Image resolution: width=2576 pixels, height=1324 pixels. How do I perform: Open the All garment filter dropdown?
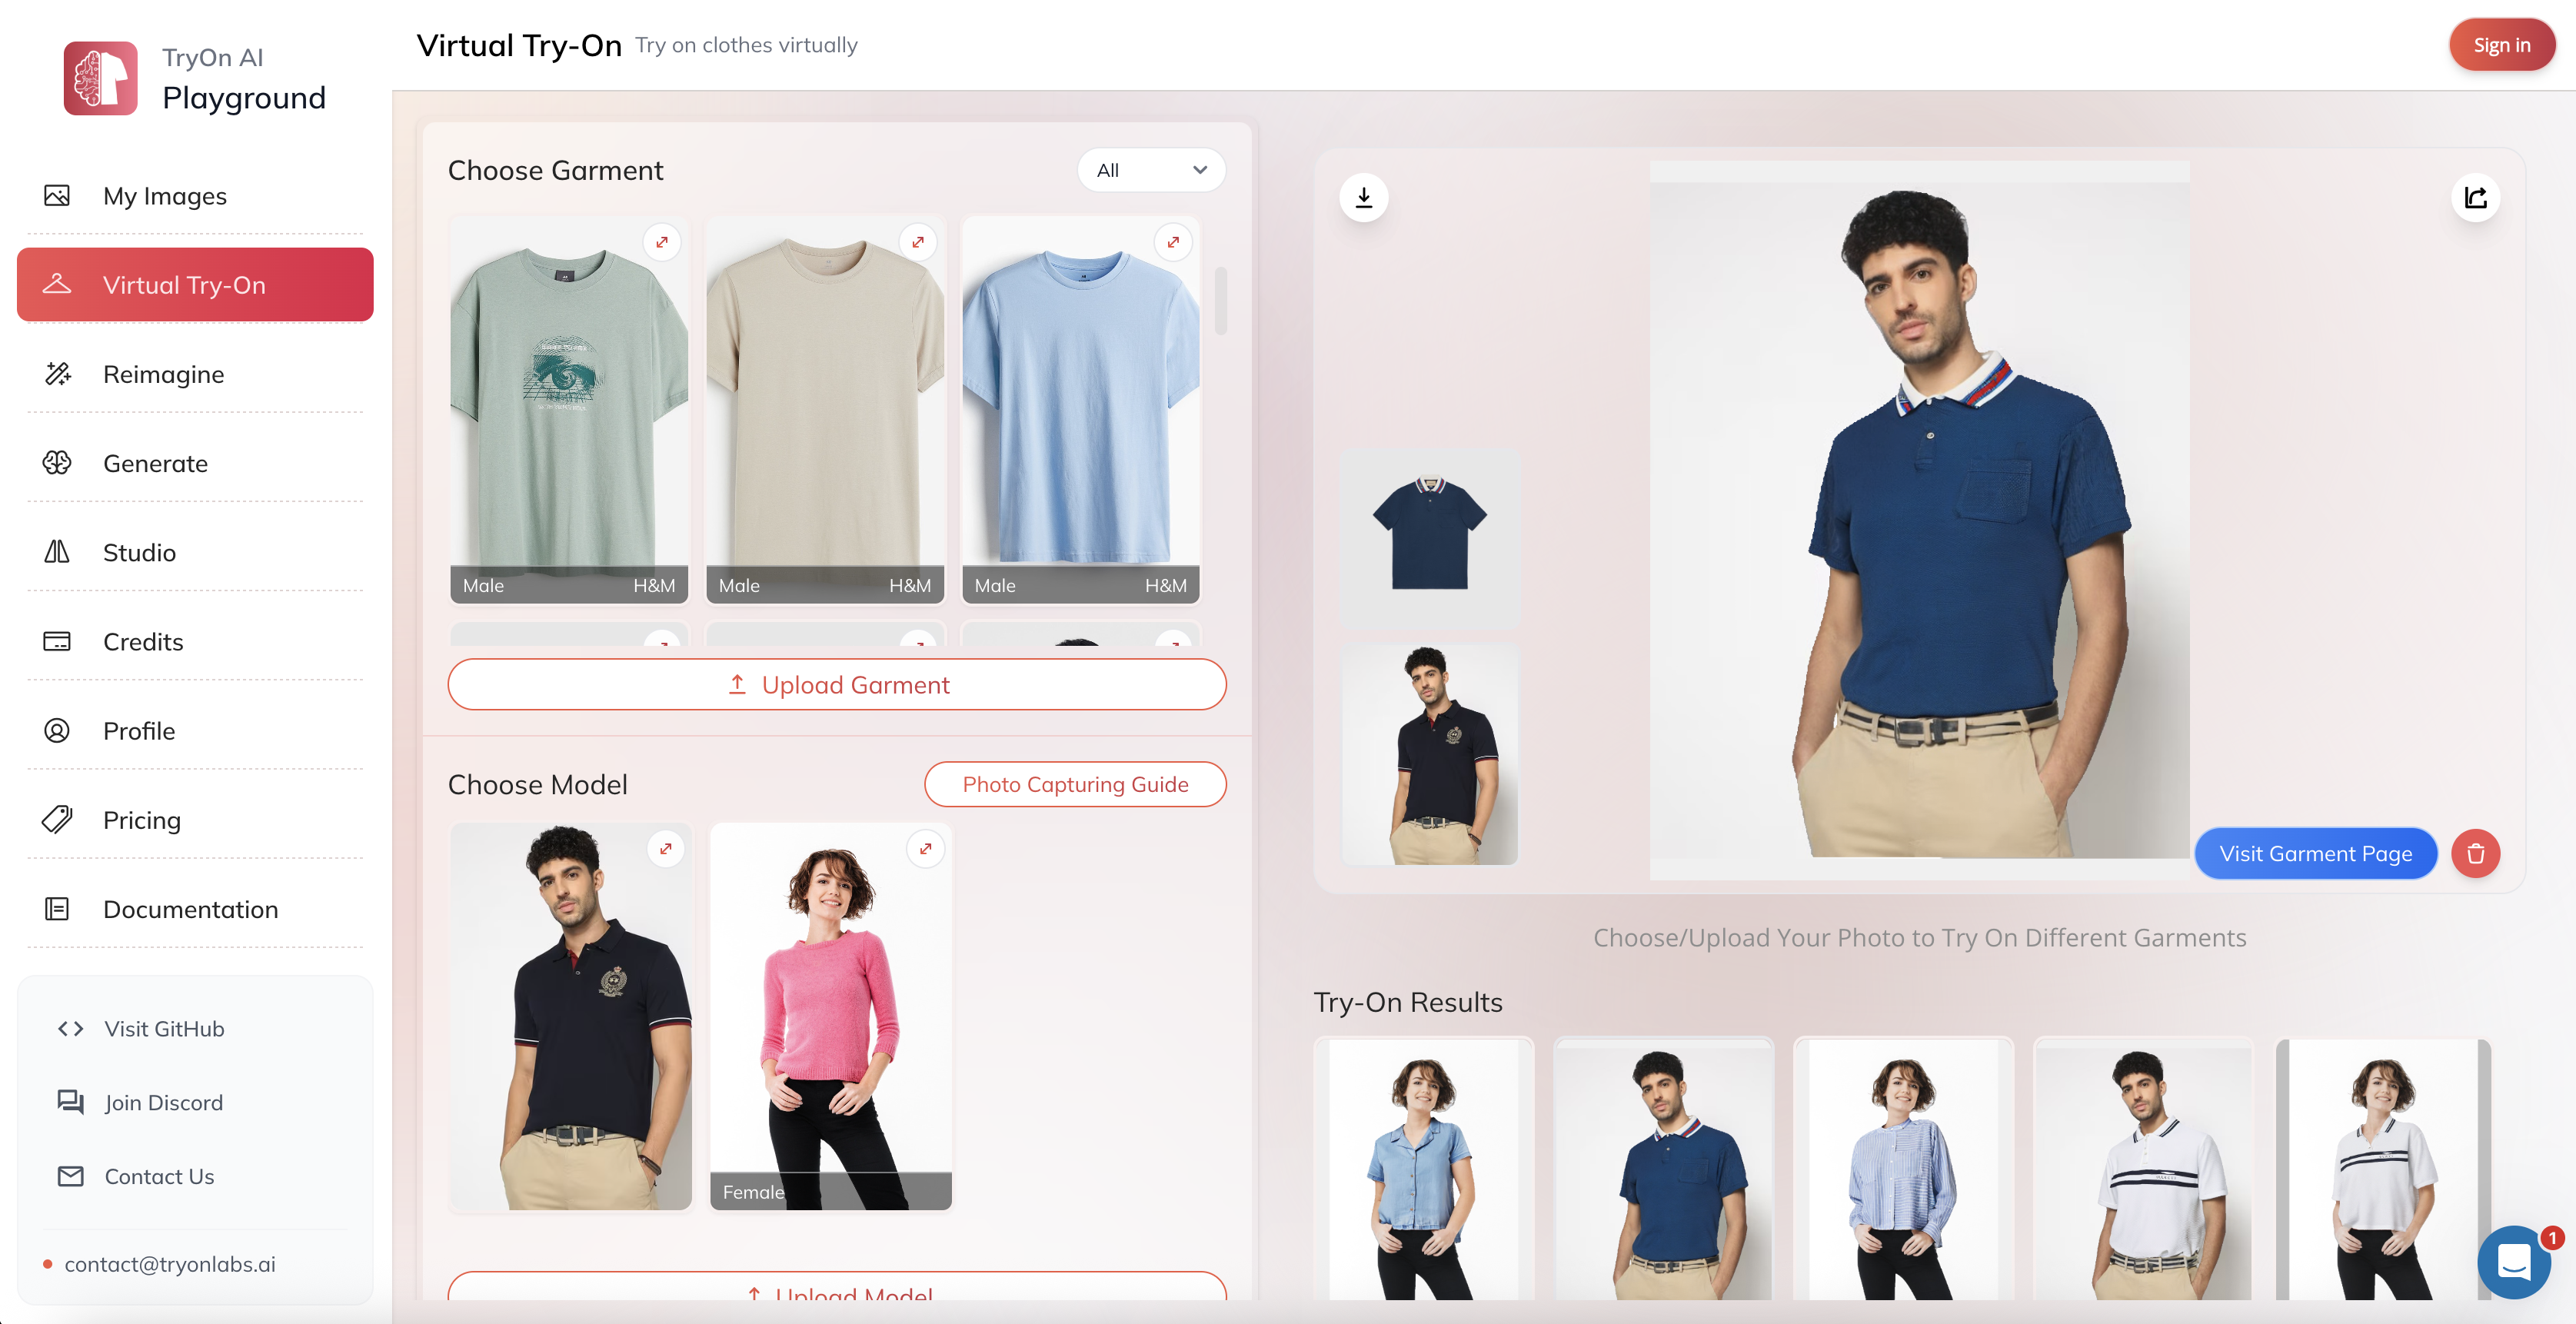pos(1152,170)
